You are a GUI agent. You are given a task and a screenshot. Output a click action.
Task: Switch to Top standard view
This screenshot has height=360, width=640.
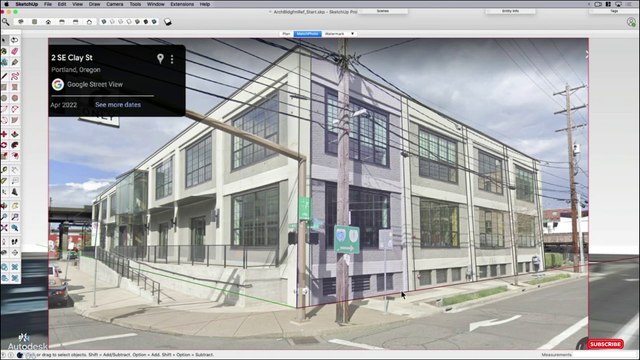click(34, 22)
